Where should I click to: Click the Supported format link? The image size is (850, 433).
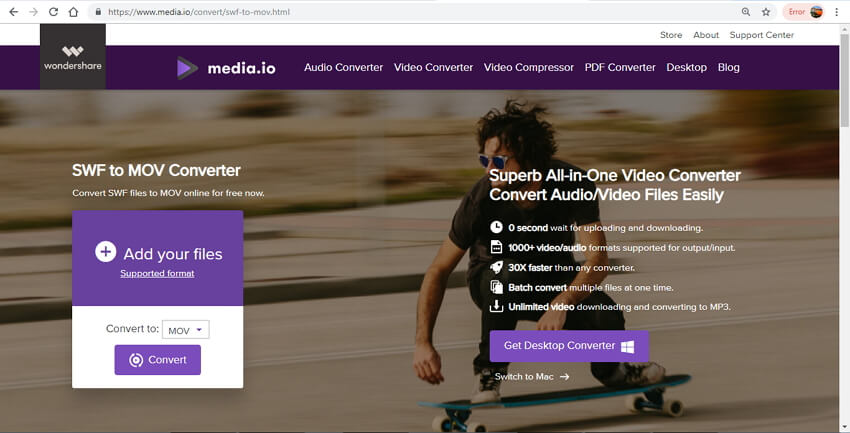[157, 273]
